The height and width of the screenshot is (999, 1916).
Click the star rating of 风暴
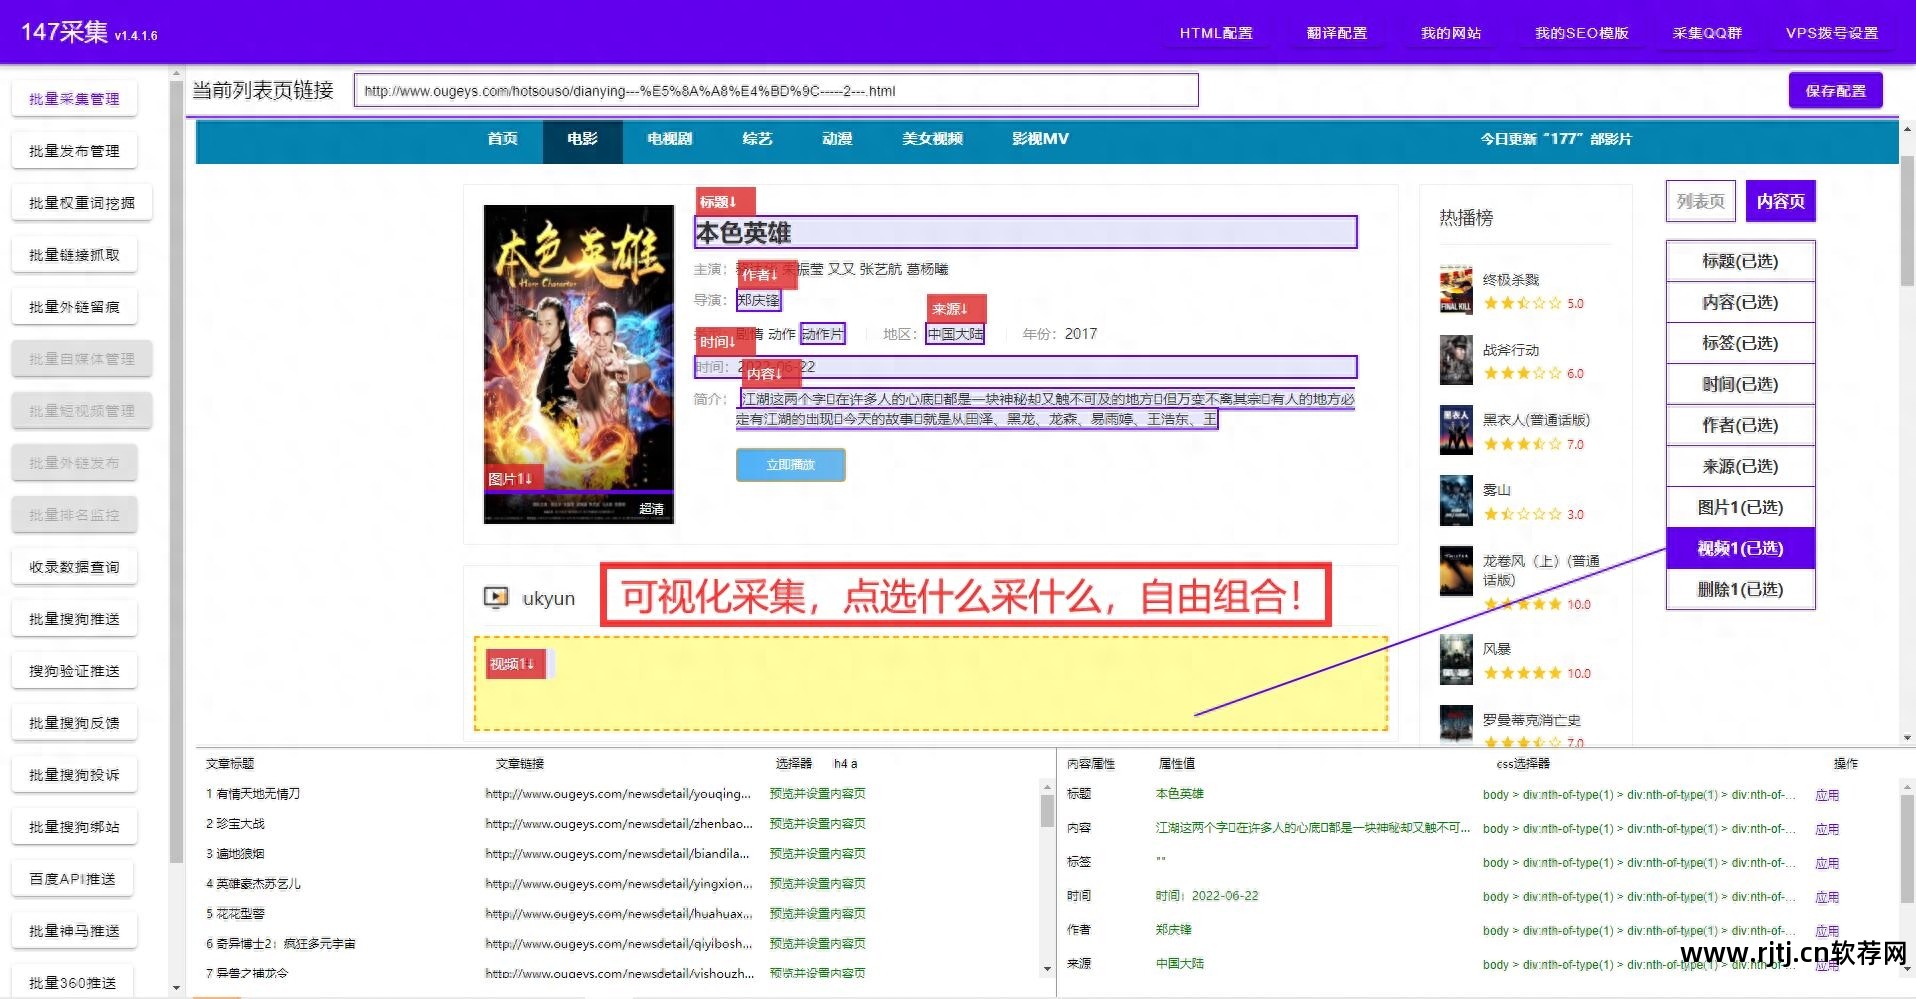pyautogui.click(x=1521, y=672)
